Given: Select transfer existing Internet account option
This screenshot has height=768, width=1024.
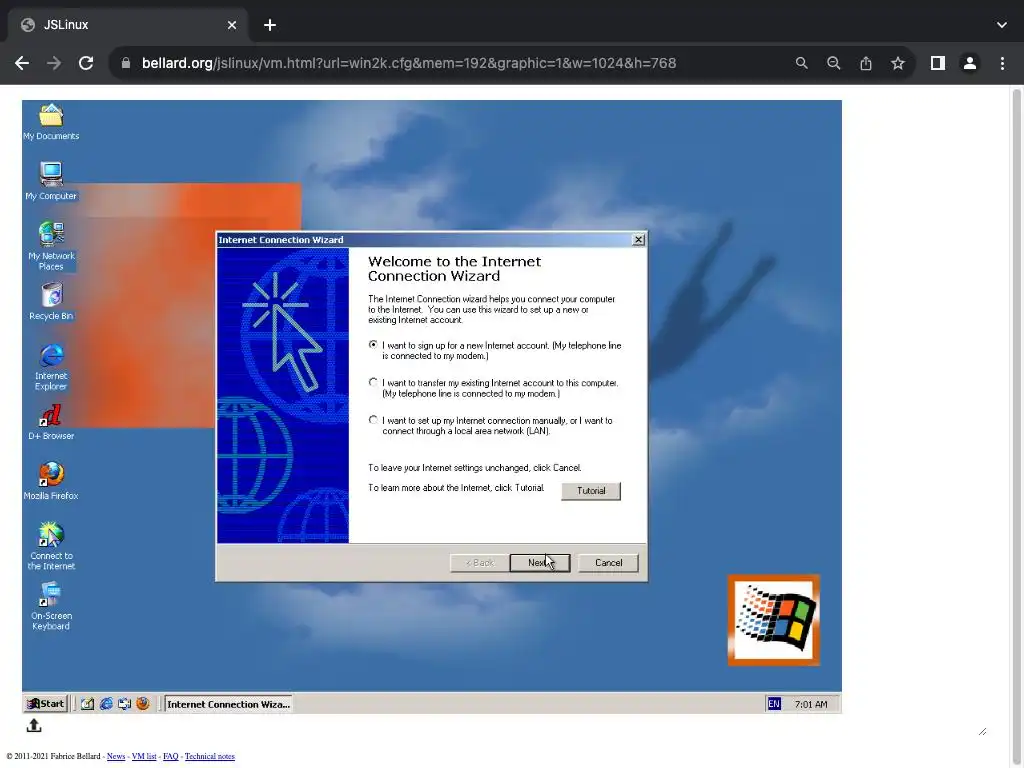Looking at the screenshot, I should click(373, 382).
